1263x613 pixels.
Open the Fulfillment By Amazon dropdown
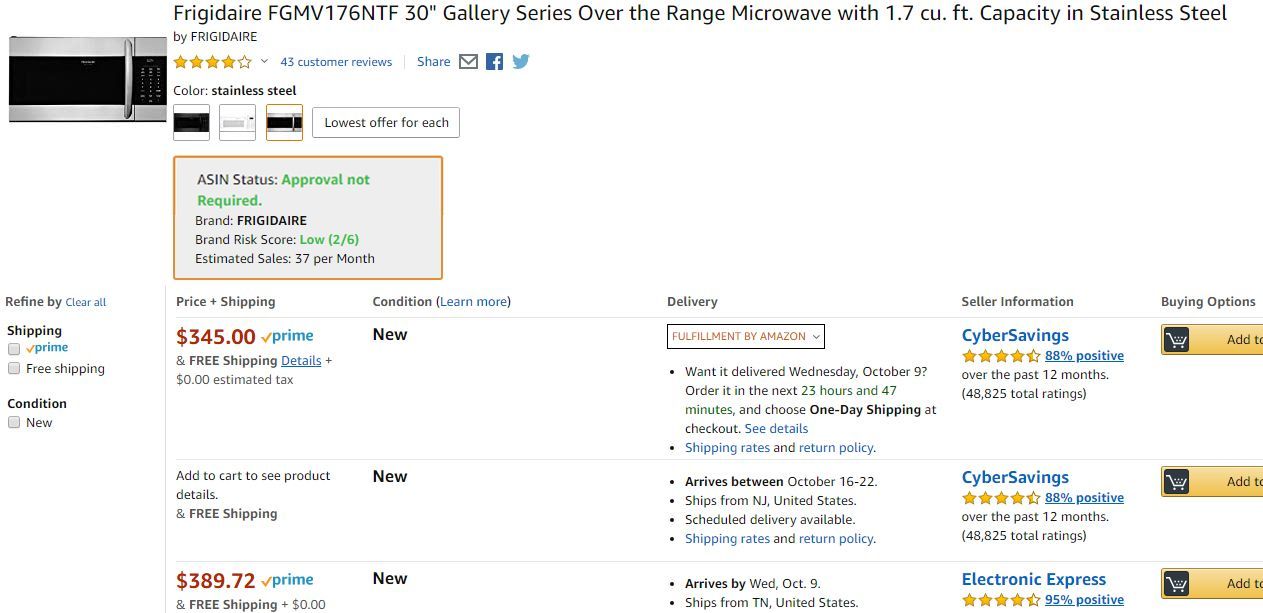coord(745,336)
